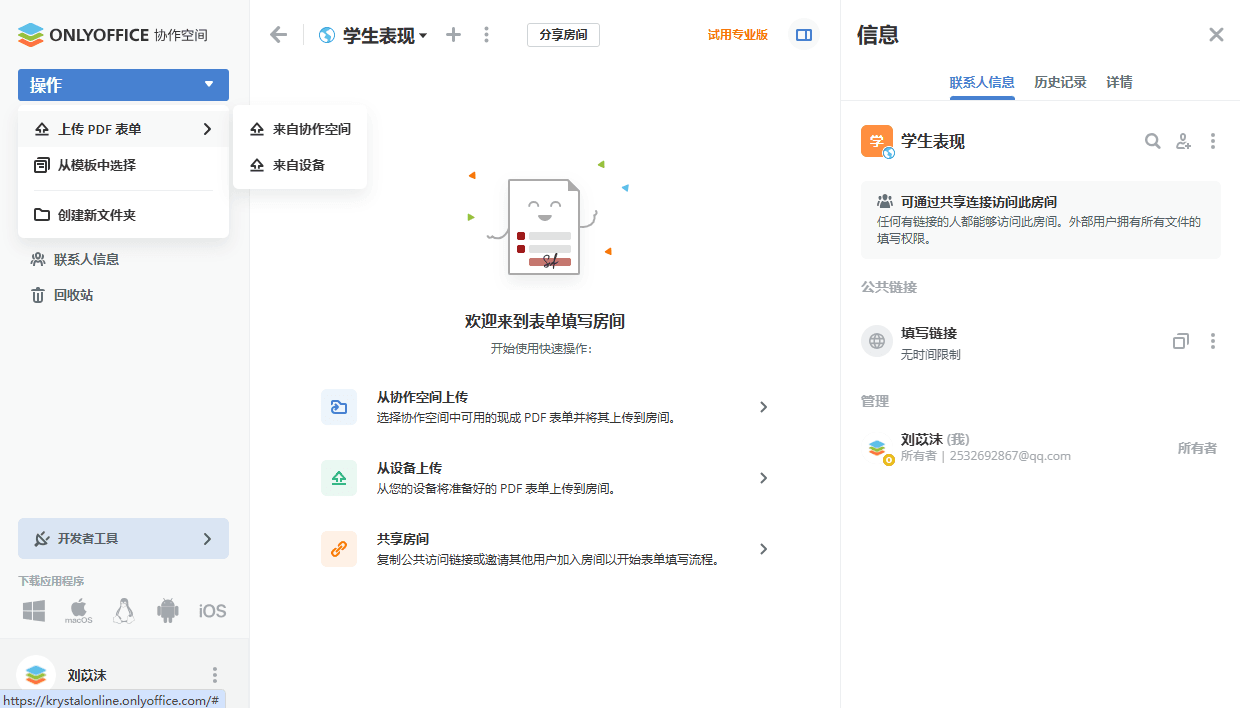Click the Windows app download icon

[x=34, y=611]
